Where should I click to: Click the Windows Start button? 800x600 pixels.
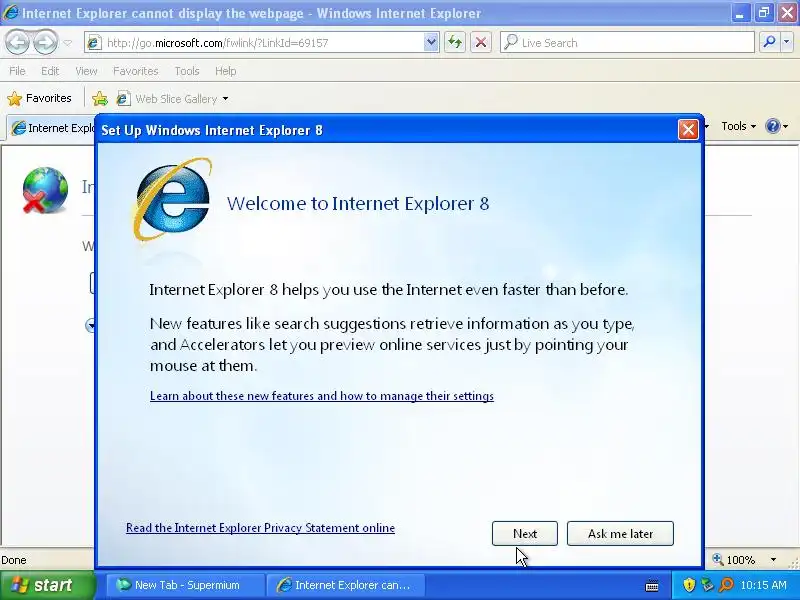click(48, 585)
